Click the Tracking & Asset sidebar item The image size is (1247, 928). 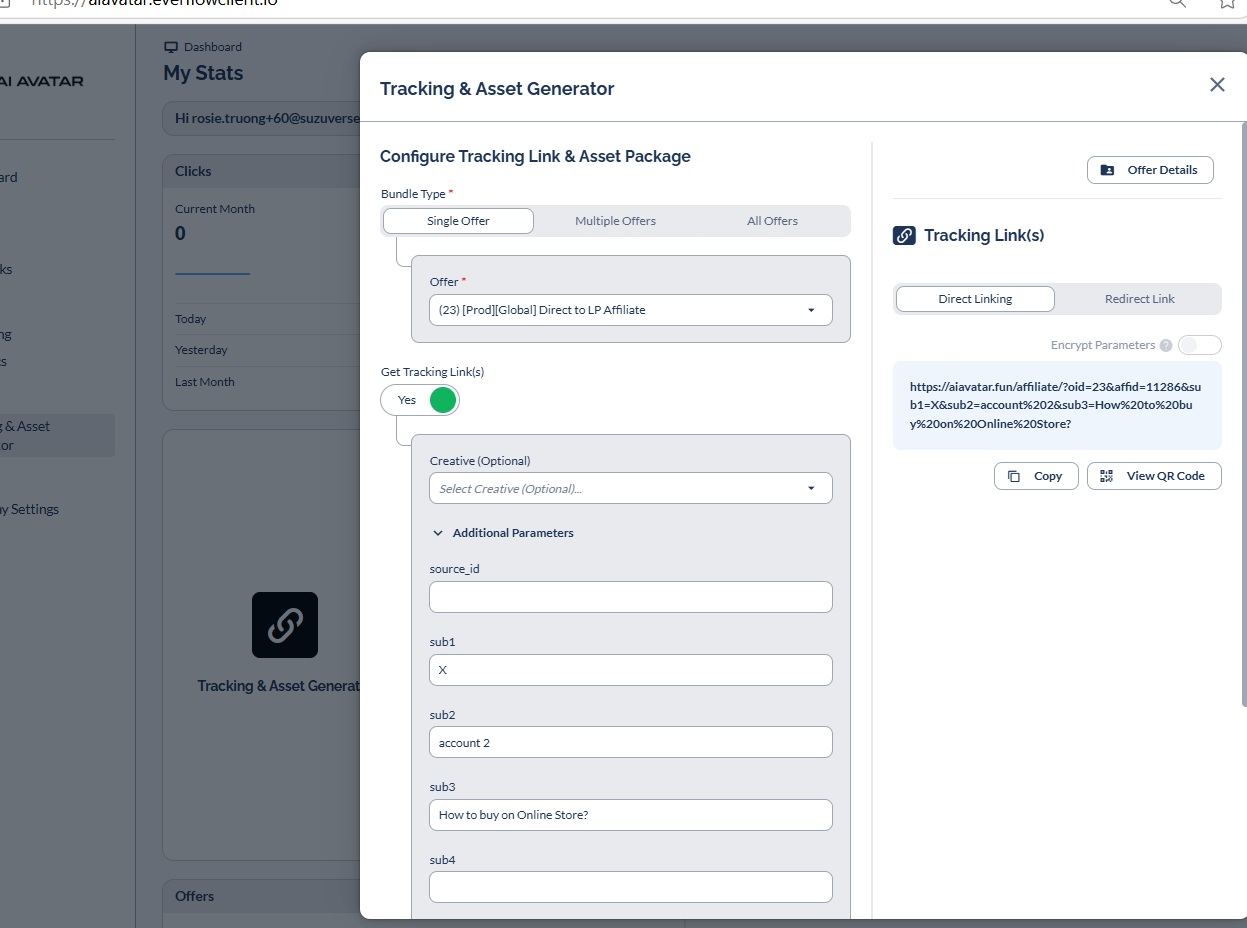point(55,436)
